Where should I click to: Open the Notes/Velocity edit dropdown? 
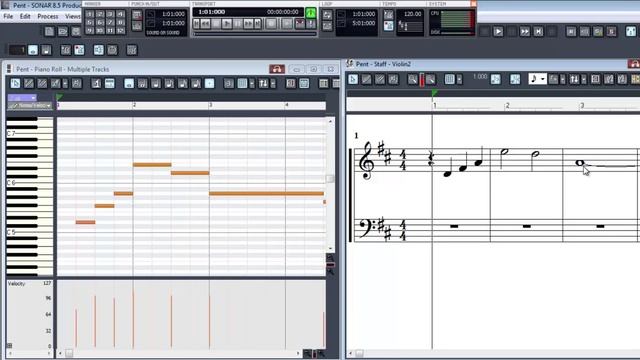29,106
